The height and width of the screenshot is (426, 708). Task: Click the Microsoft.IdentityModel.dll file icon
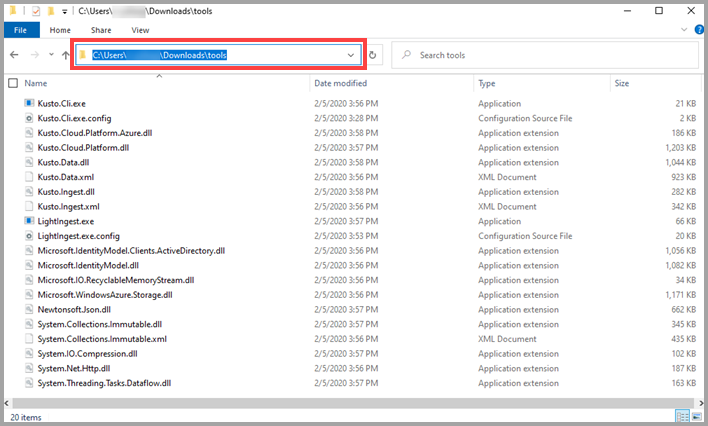[29, 265]
